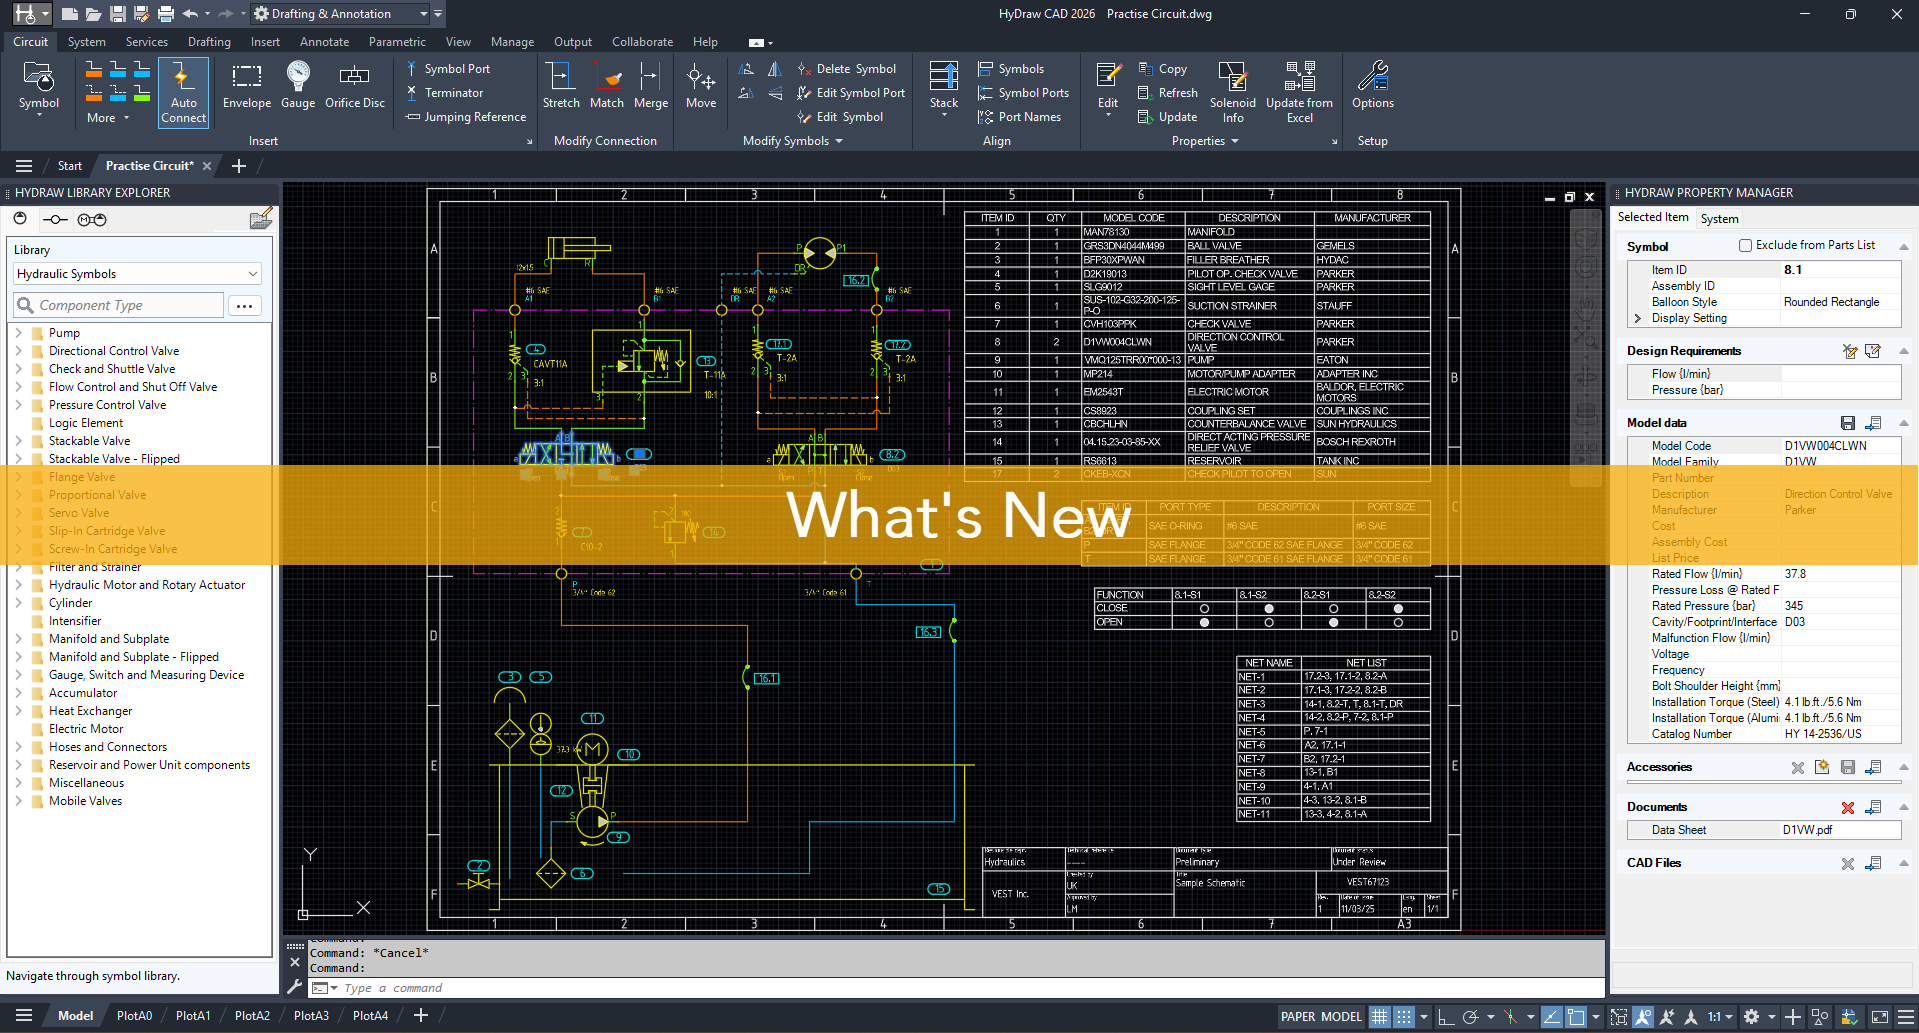Switch to PAPER space in status bar
This screenshot has width=1919, height=1033.
point(1298,1017)
